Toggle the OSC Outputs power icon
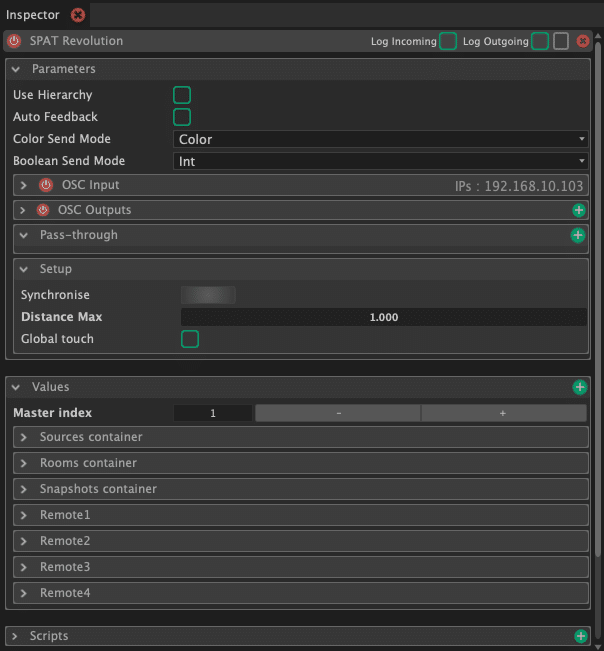 (x=42, y=210)
